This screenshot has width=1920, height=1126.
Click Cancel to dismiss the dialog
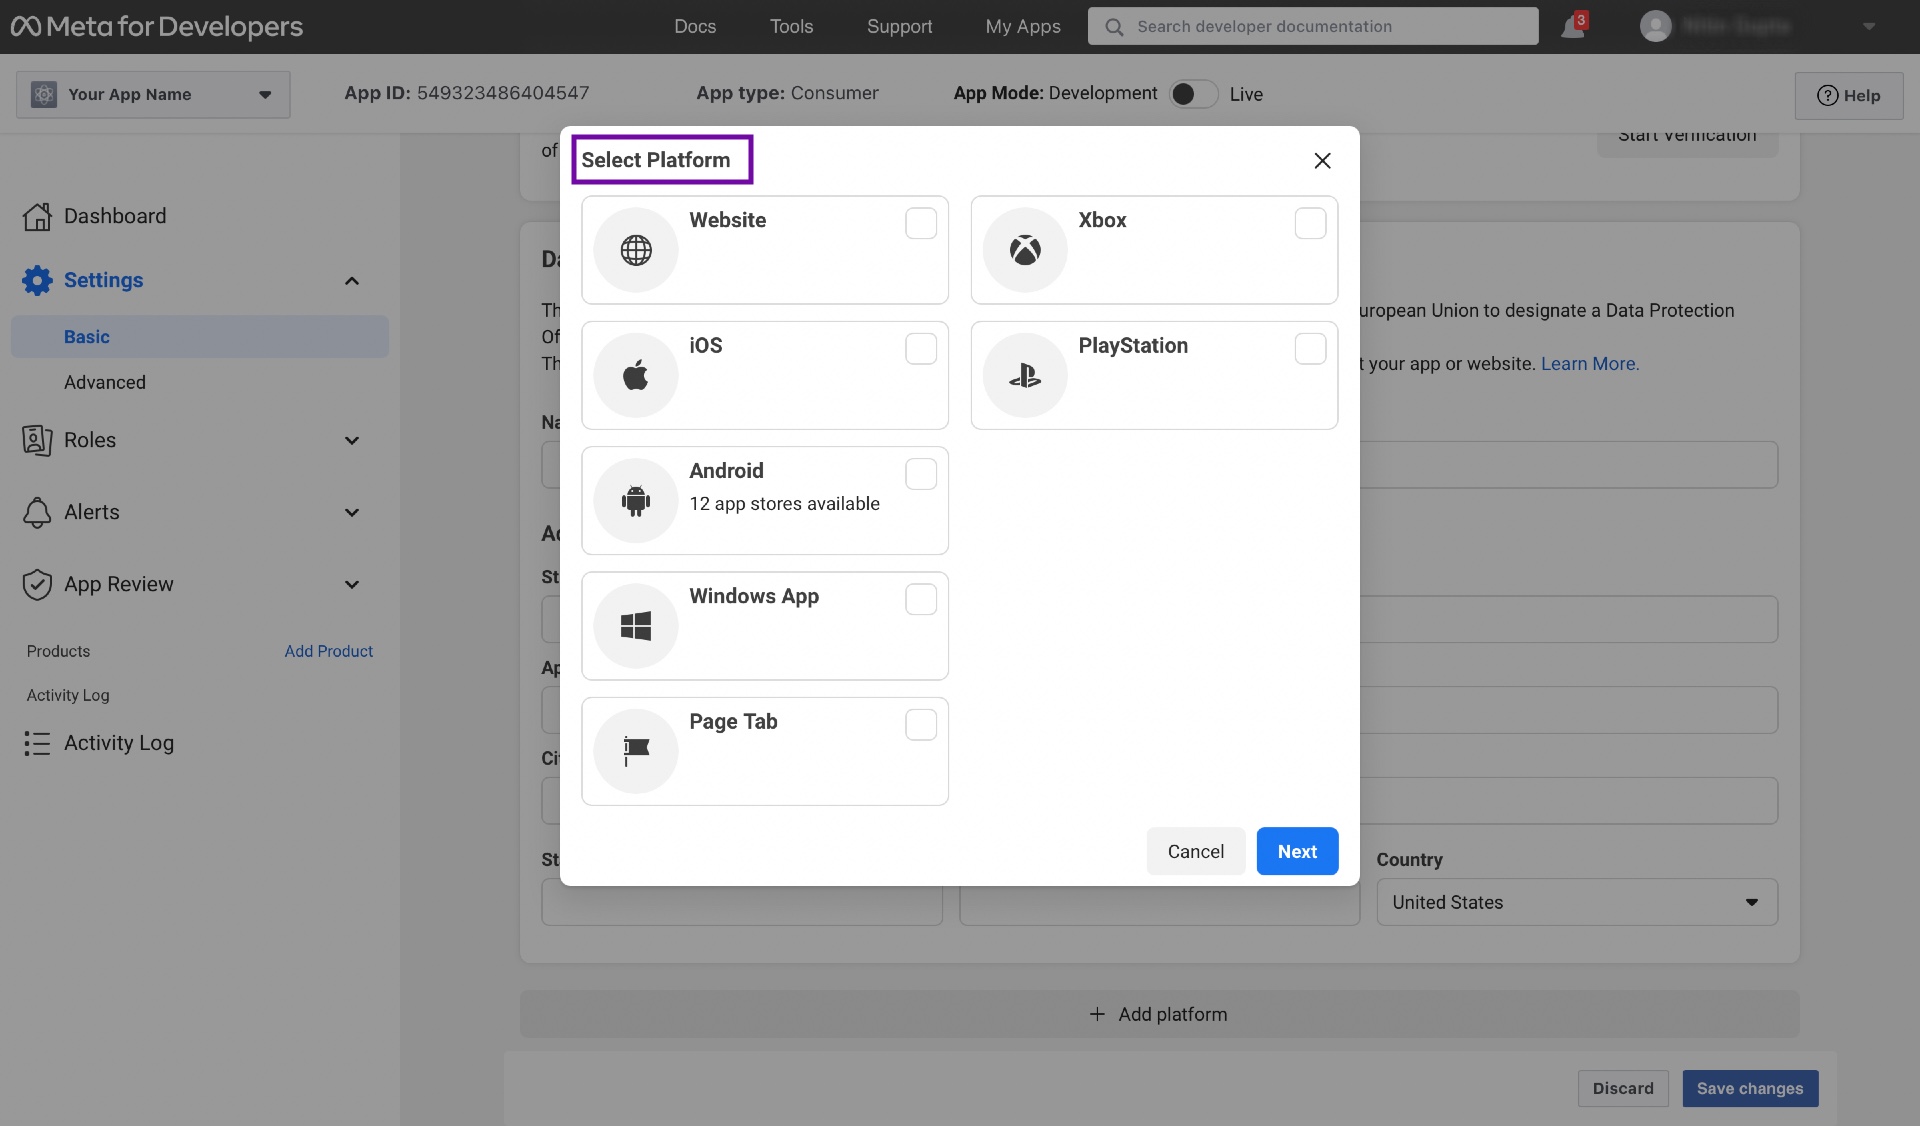coord(1195,850)
